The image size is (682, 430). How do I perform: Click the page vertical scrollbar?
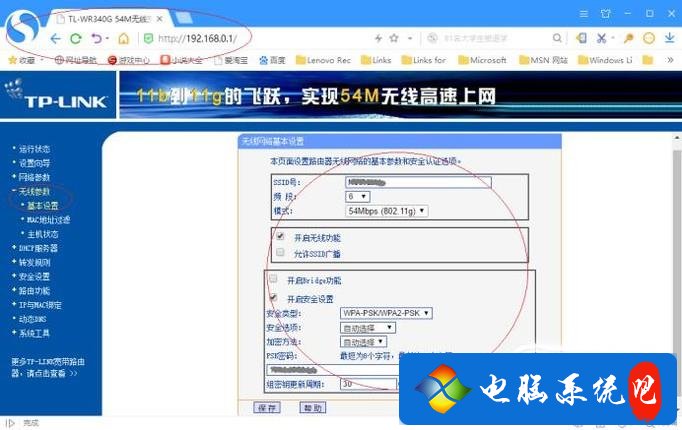tap(677, 274)
